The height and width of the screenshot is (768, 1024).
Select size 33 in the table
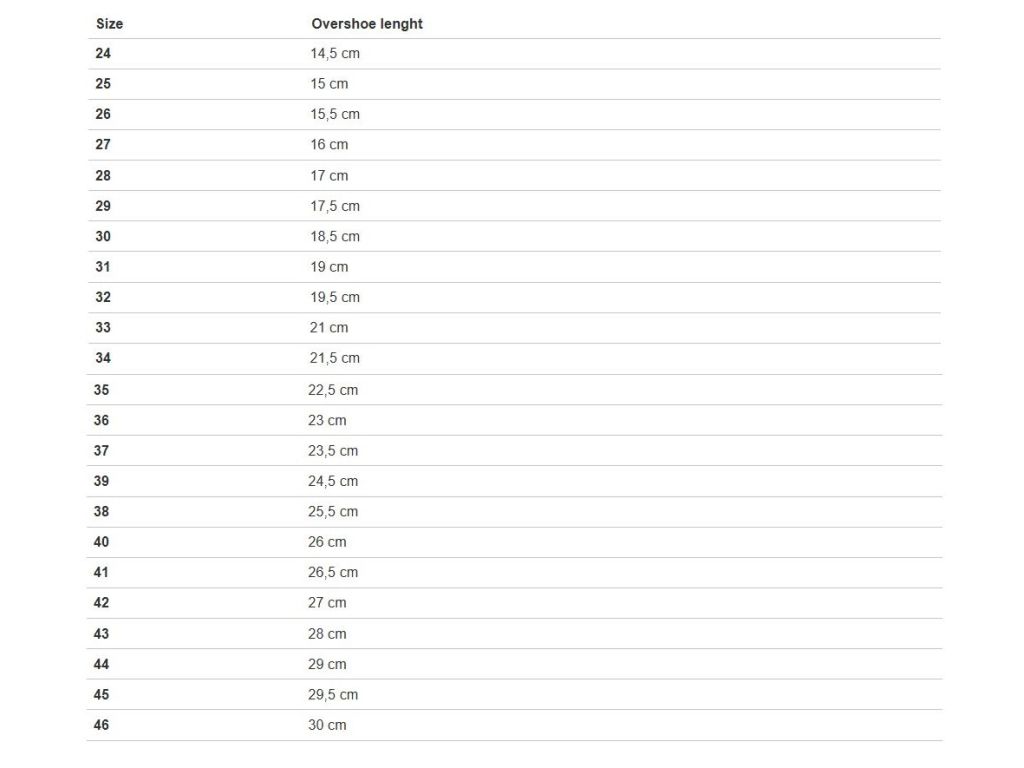pyautogui.click(x=103, y=328)
